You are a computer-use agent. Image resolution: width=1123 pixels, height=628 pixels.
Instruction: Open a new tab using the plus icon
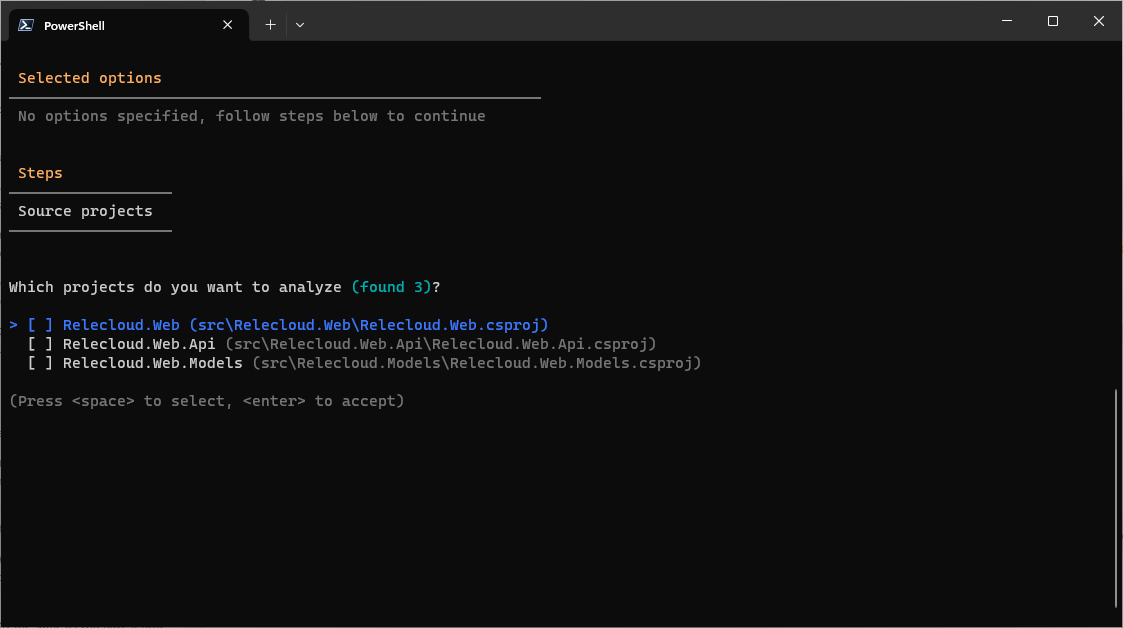[x=269, y=24]
